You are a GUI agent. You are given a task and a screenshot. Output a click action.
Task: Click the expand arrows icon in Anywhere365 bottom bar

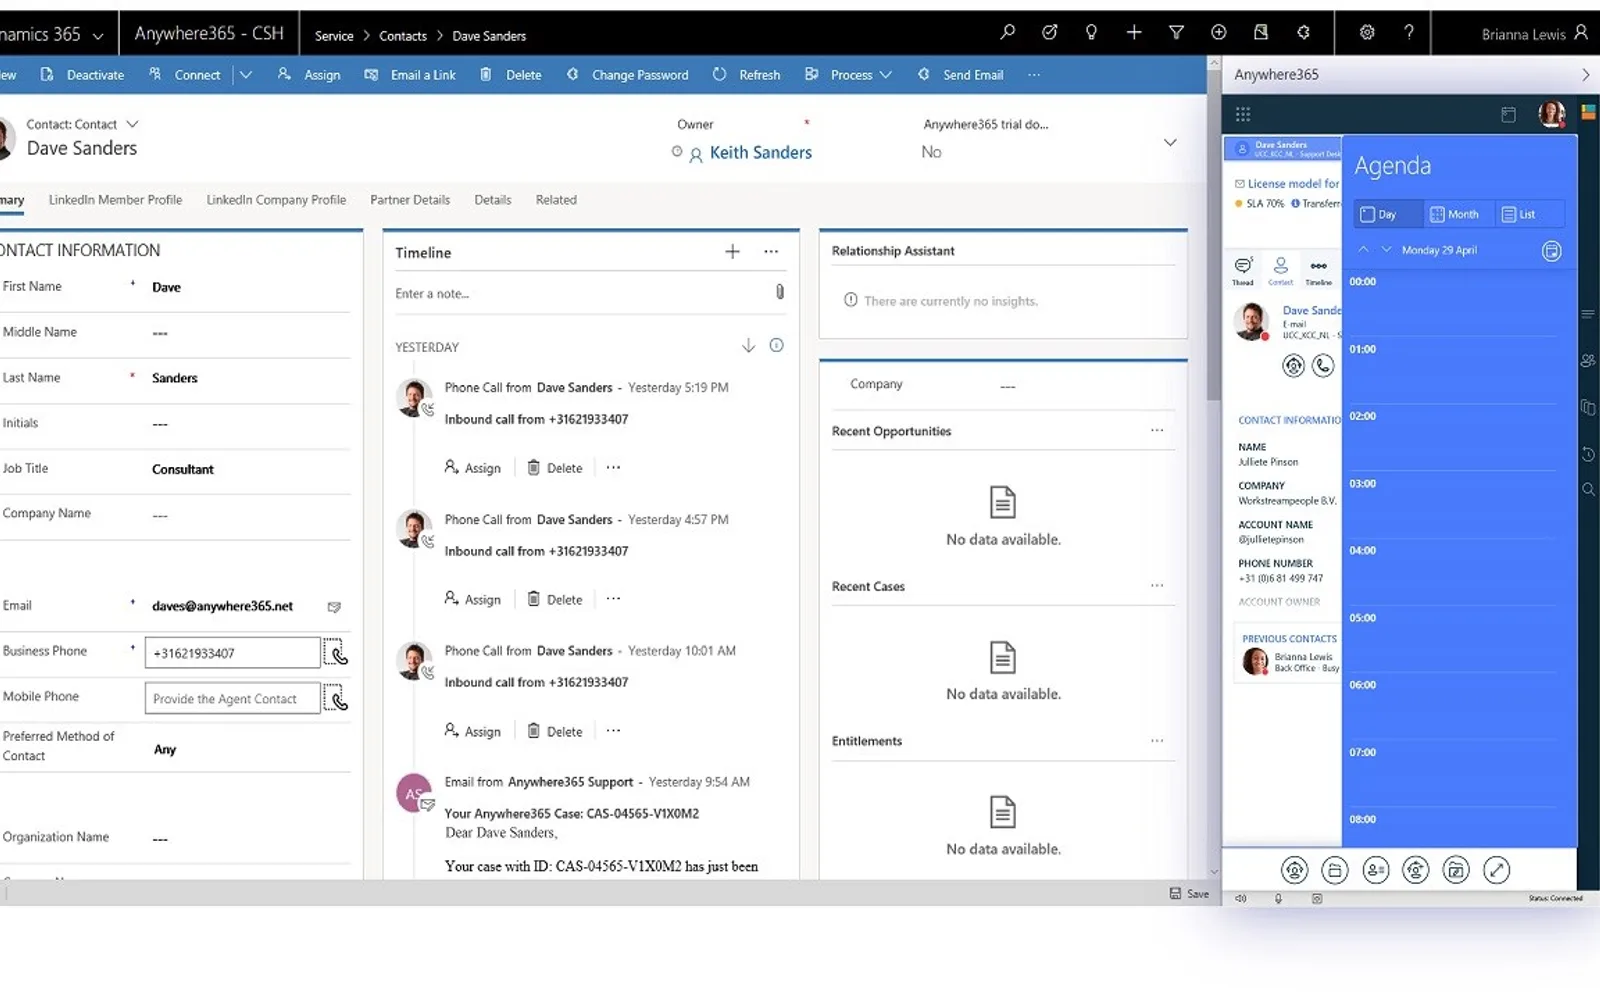[1497, 870]
